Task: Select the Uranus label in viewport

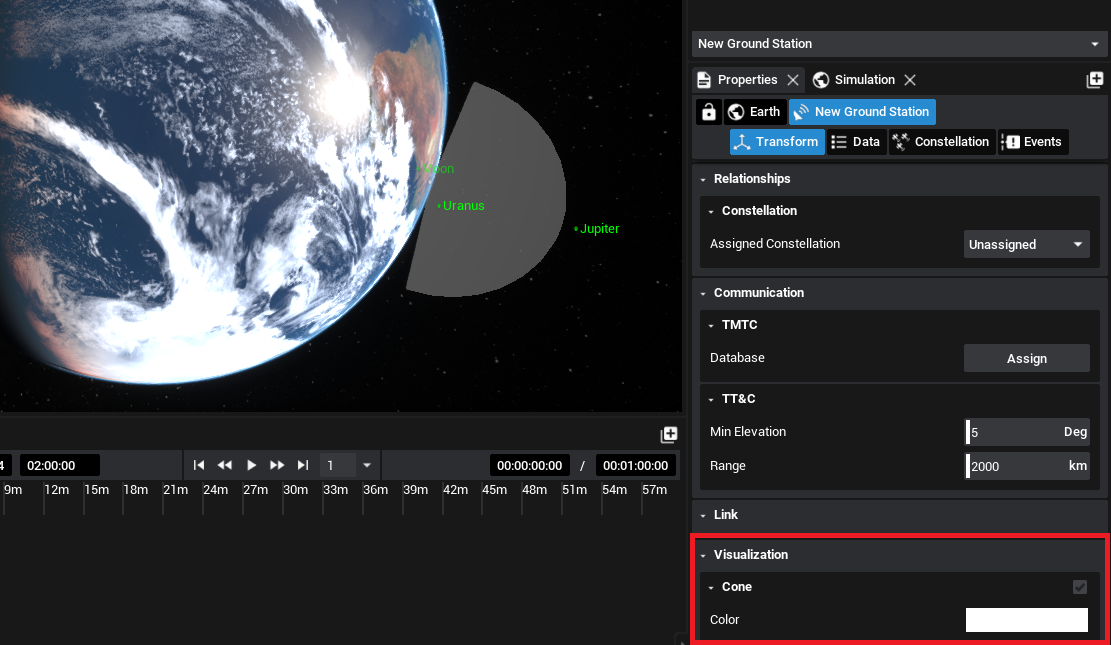Action: [463, 206]
